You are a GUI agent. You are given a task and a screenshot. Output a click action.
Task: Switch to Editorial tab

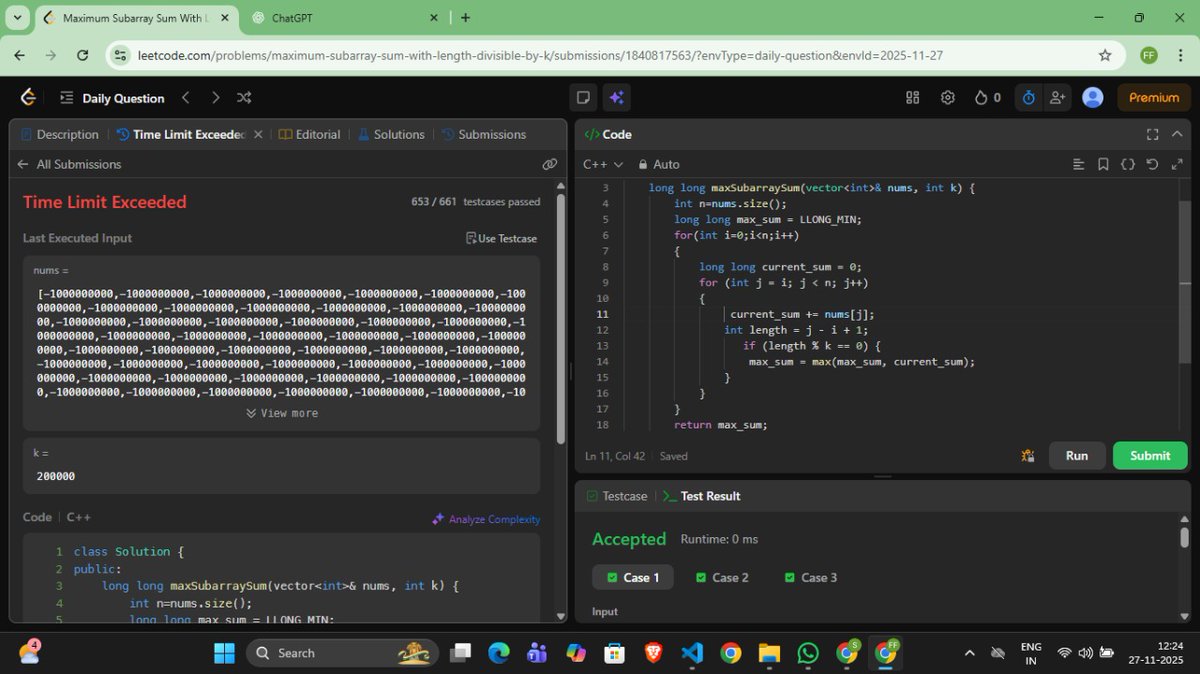[309, 134]
